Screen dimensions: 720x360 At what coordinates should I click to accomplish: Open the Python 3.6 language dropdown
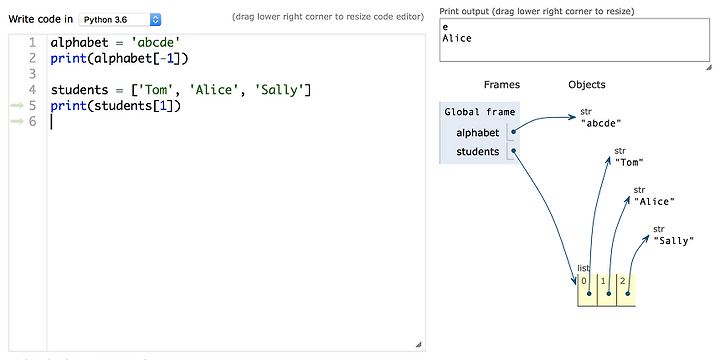120,20
